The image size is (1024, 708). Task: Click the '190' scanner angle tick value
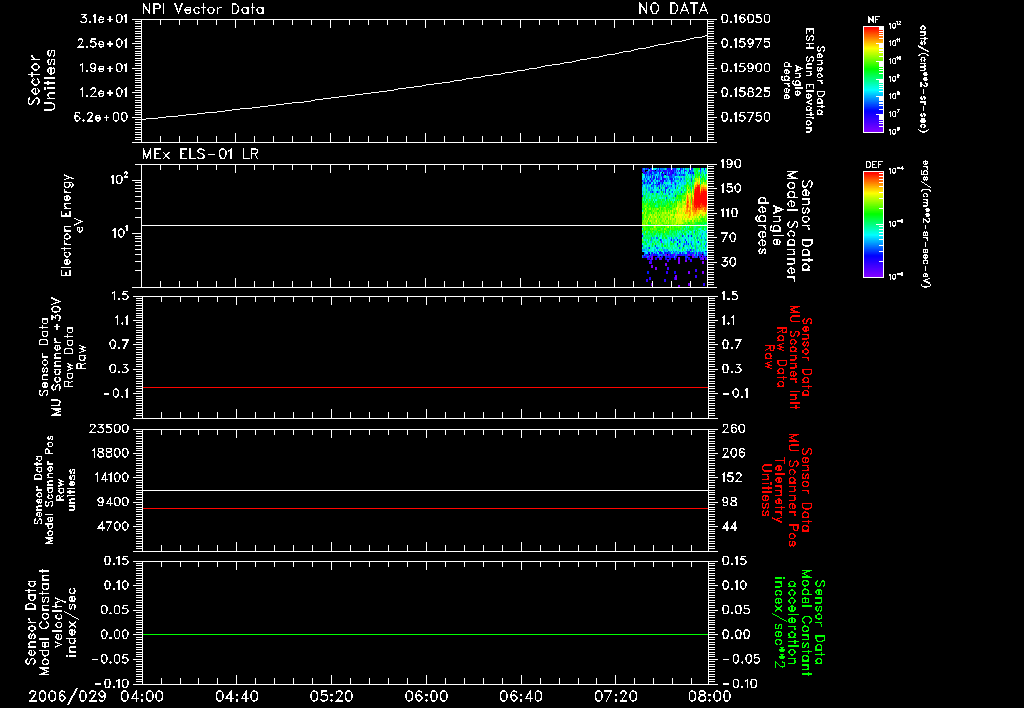[731, 164]
